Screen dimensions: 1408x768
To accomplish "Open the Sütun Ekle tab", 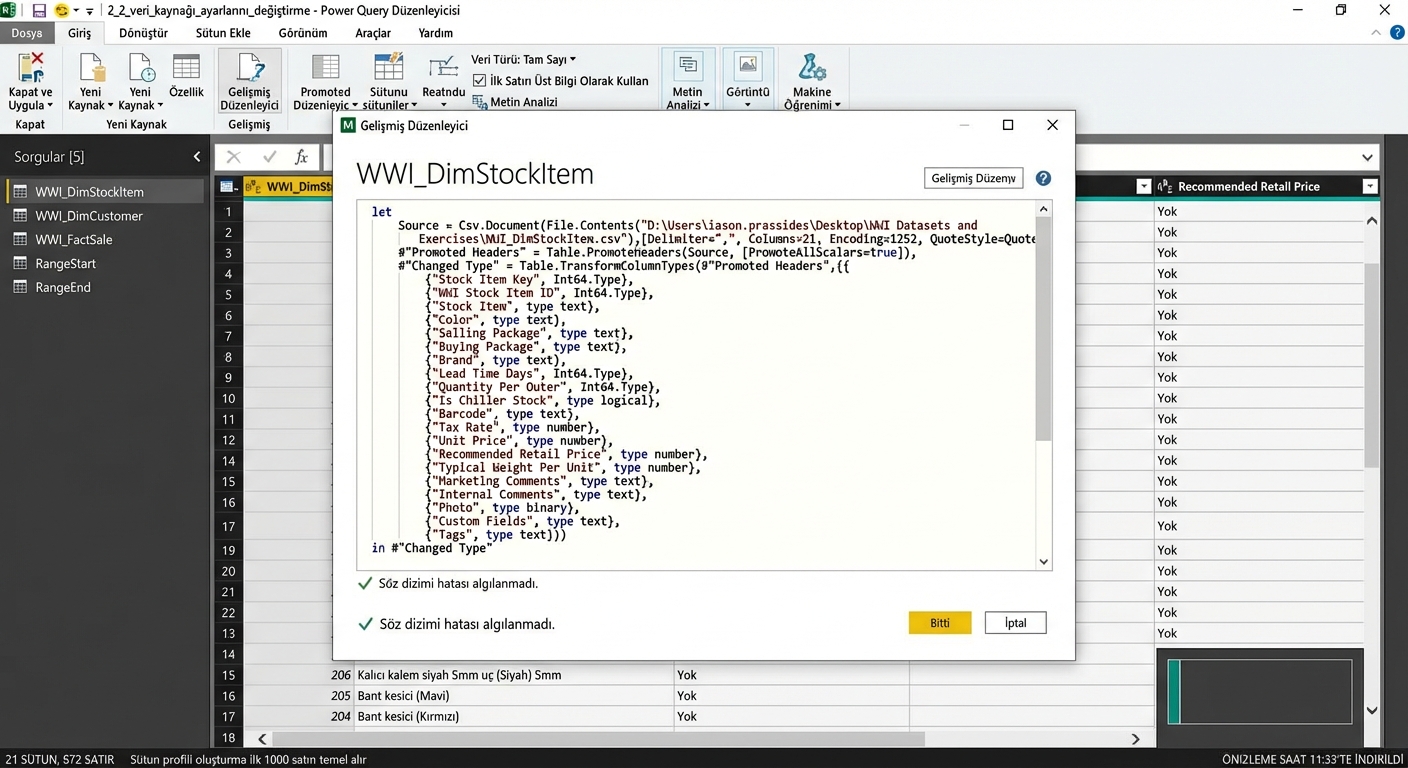I will (223, 33).
